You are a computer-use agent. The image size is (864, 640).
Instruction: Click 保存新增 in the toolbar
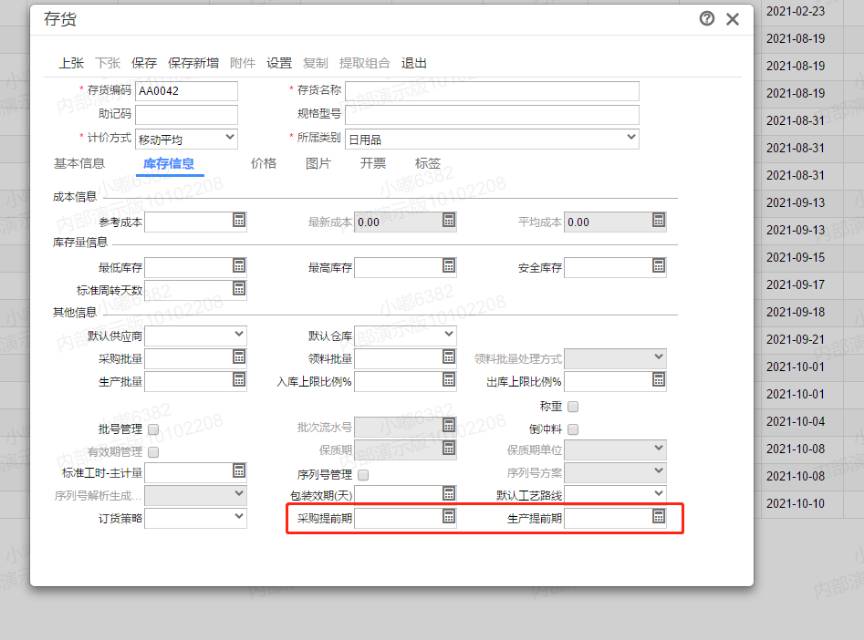(193, 63)
